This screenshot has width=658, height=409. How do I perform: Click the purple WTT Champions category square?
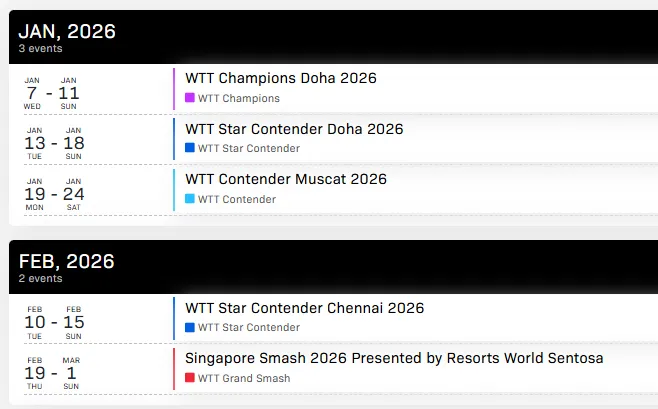(x=190, y=98)
